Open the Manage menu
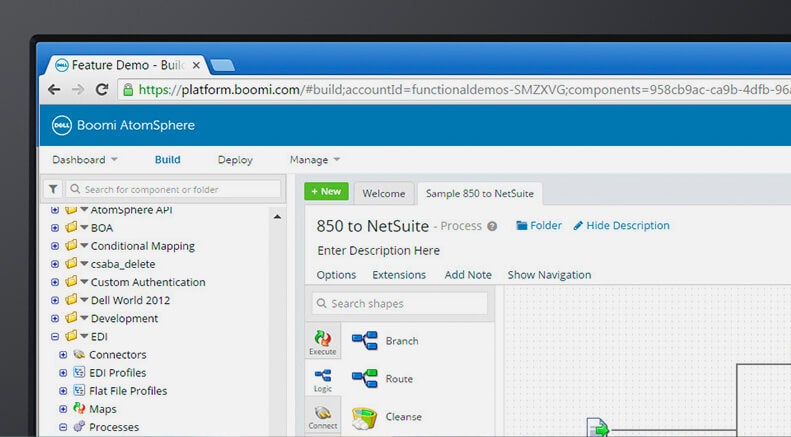791x437 pixels. [x=315, y=160]
